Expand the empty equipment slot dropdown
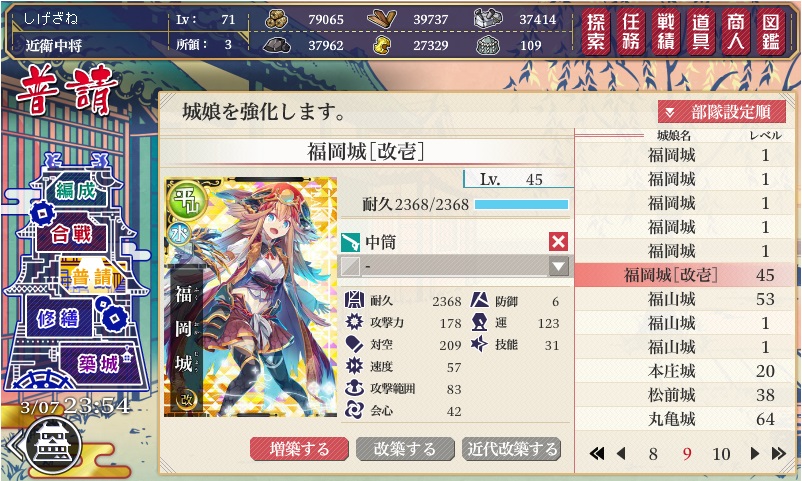The width and height of the screenshot is (802, 481). click(x=558, y=266)
